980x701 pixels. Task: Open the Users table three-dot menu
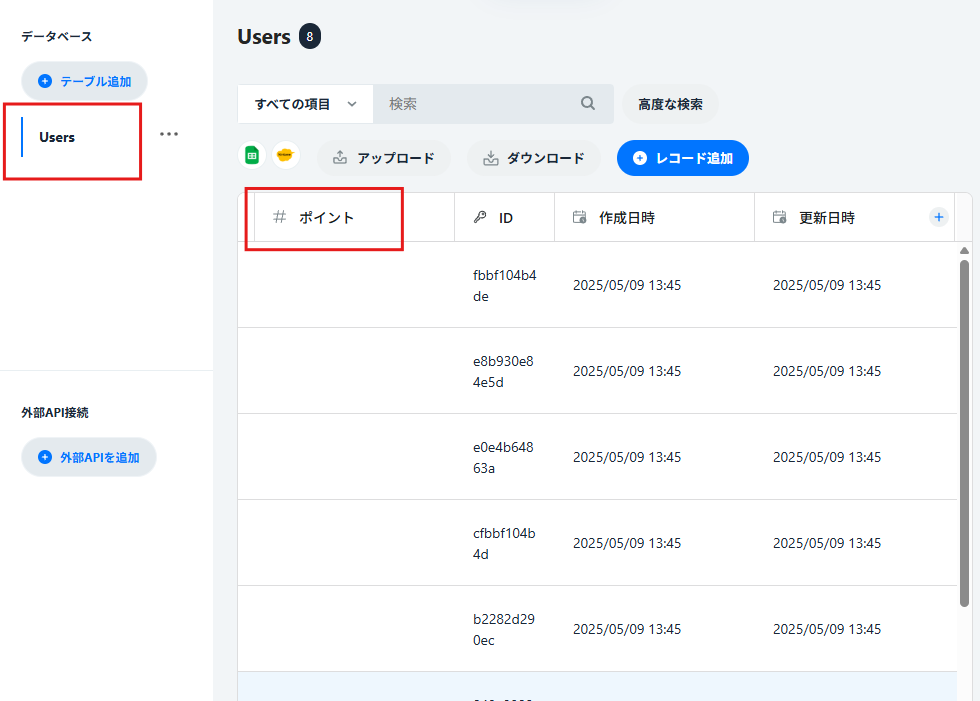pyautogui.click(x=169, y=134)
